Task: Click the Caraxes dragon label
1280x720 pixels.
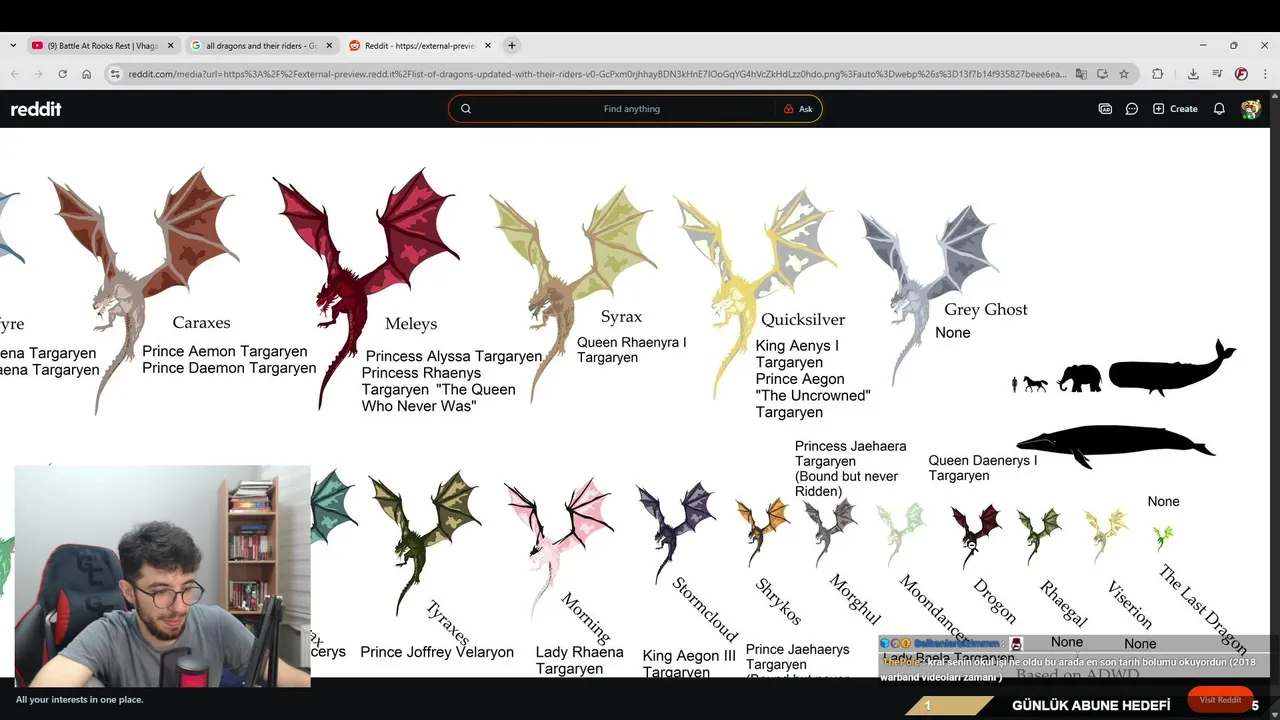Action: [201, 322]
